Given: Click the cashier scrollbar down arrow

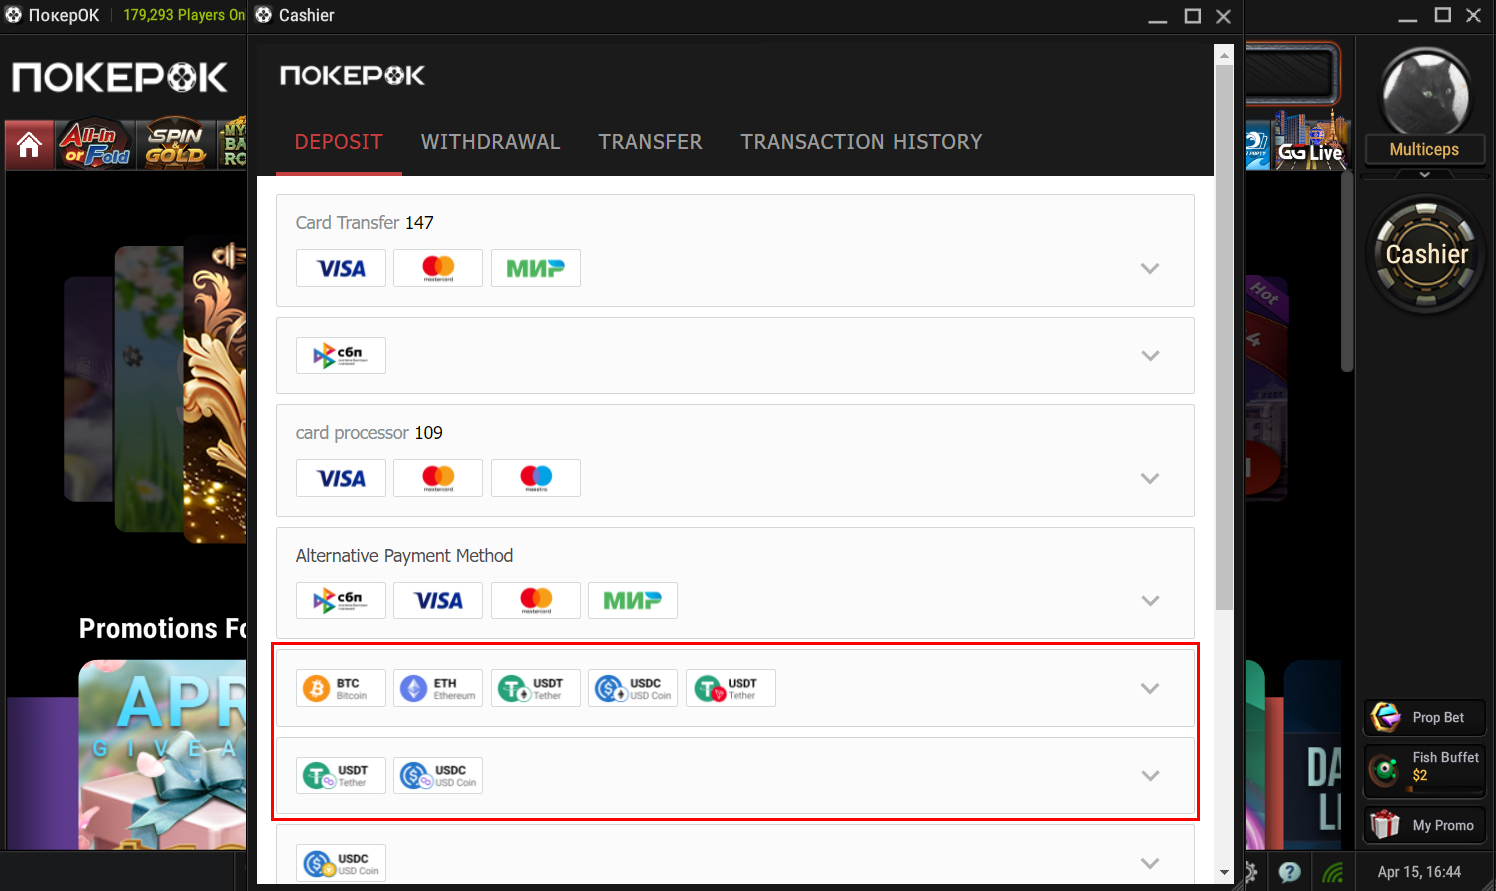Looking at the screenshot, I should pos(1224,873).
